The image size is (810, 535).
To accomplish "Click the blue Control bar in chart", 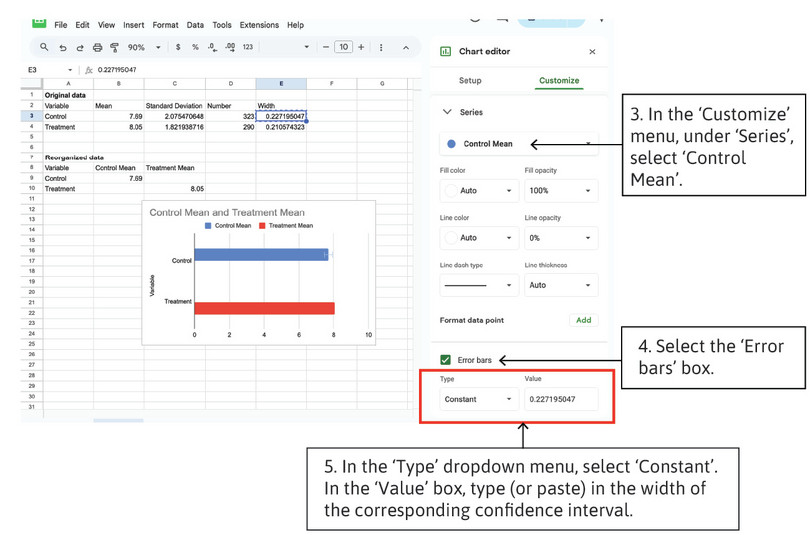I will coord(261,255).
